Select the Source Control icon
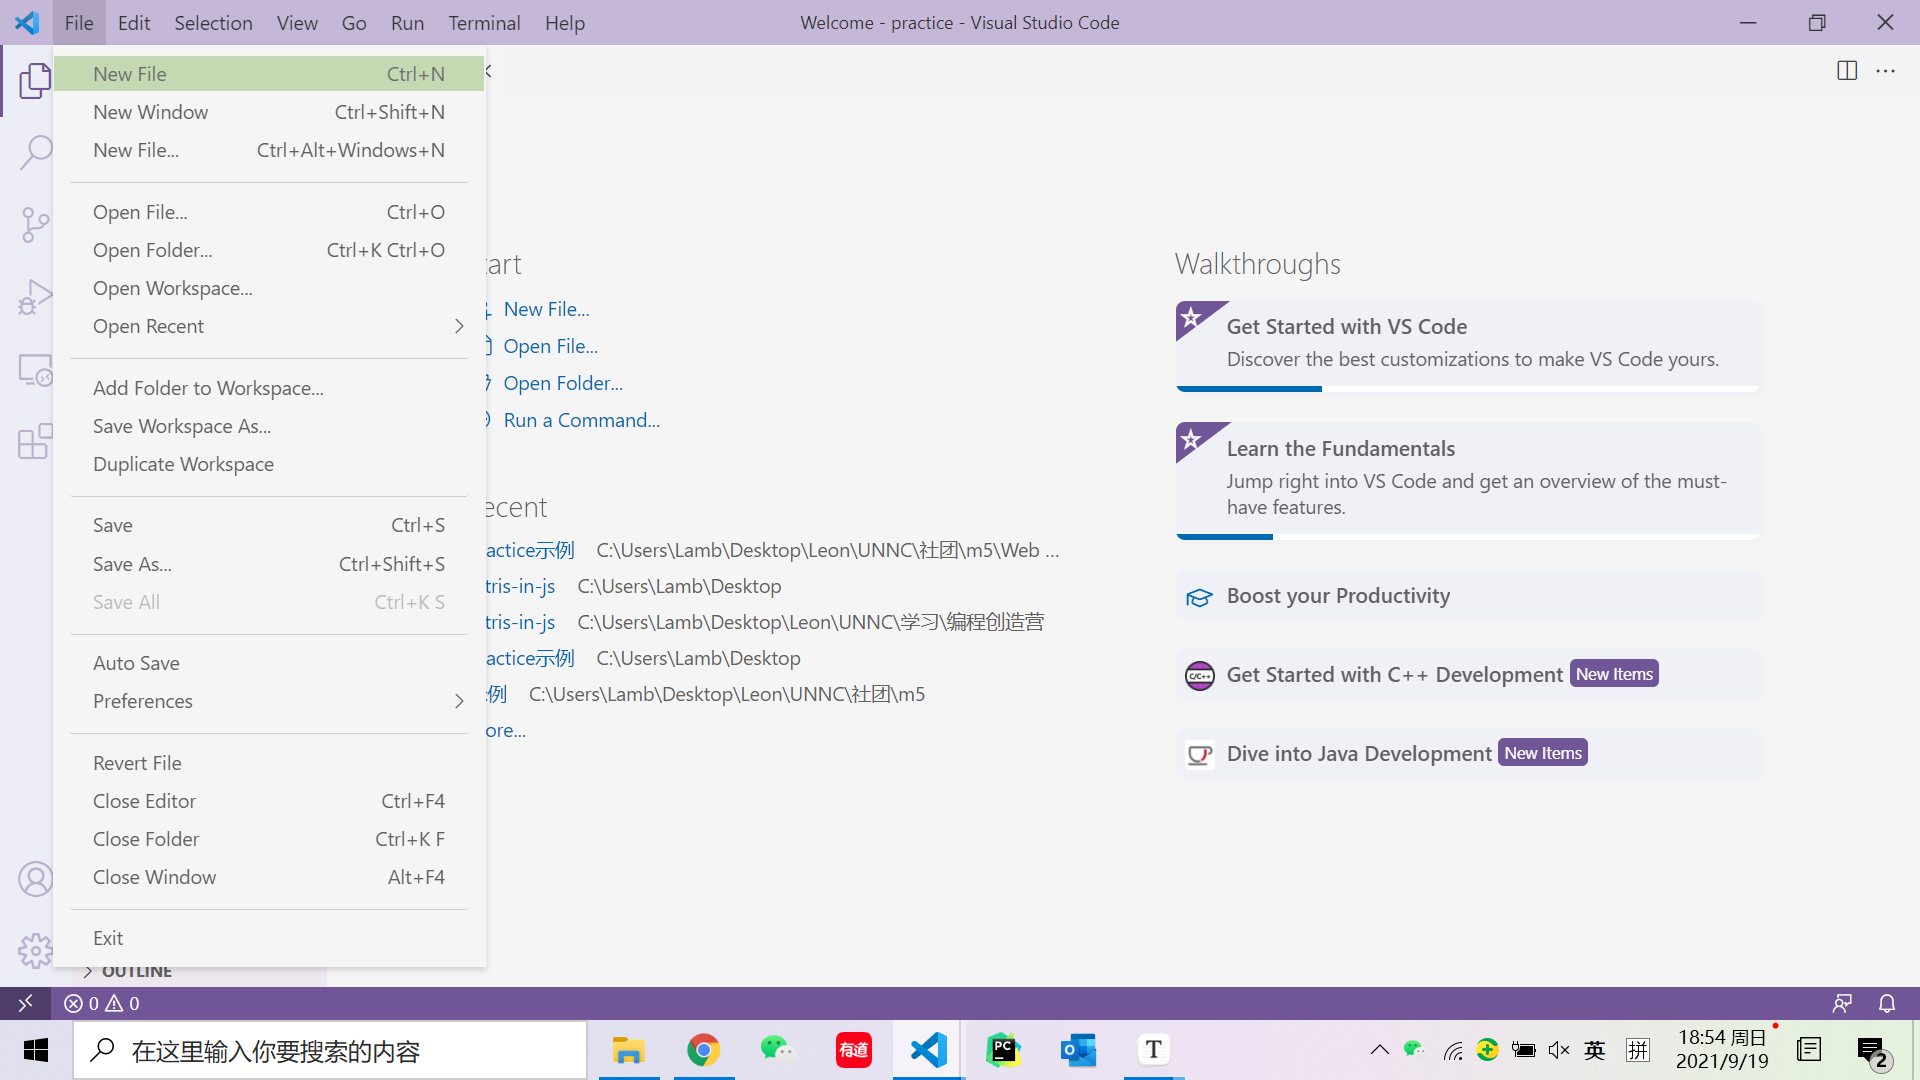The image size is (1920, 1080). (x=36, y=224)
